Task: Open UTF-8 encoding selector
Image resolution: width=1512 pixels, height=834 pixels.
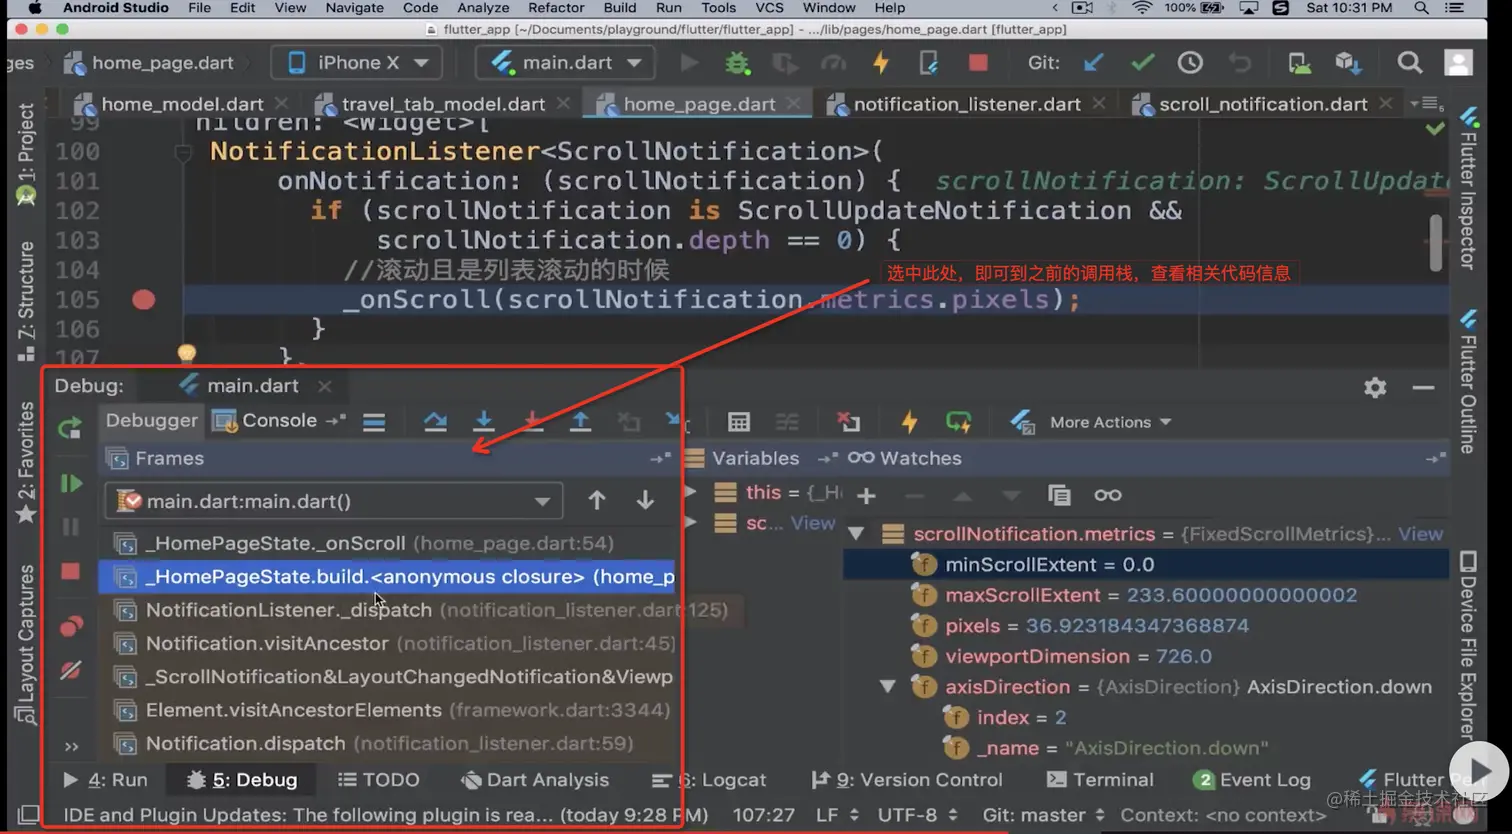Action: (x=917, y=815)
